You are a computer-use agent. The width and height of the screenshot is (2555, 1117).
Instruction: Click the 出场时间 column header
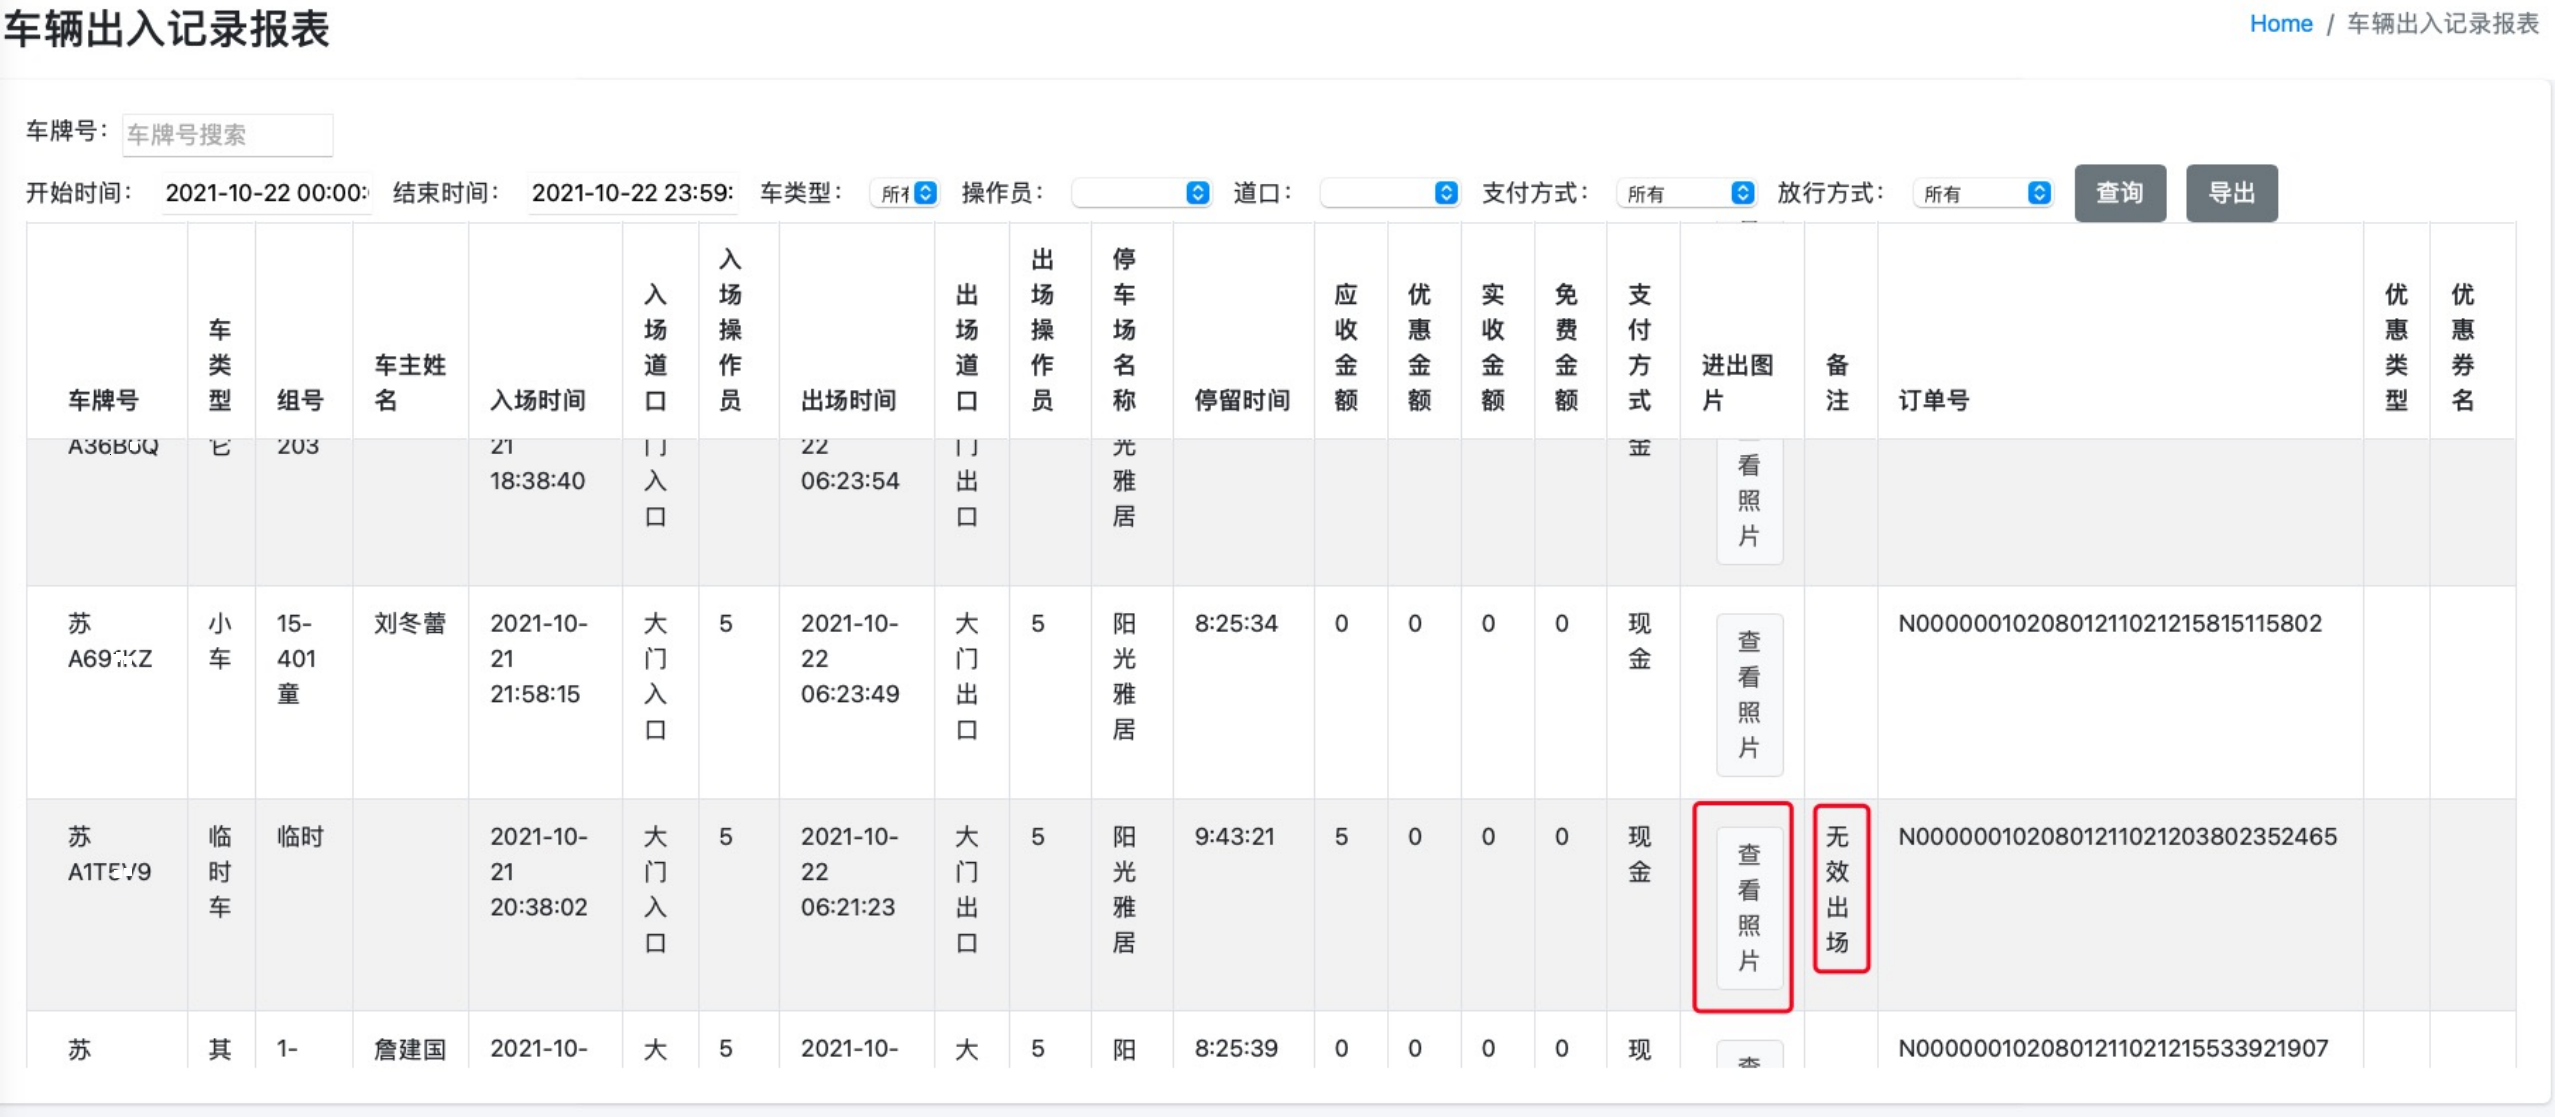pyautogui.click(x=848, y=400)
